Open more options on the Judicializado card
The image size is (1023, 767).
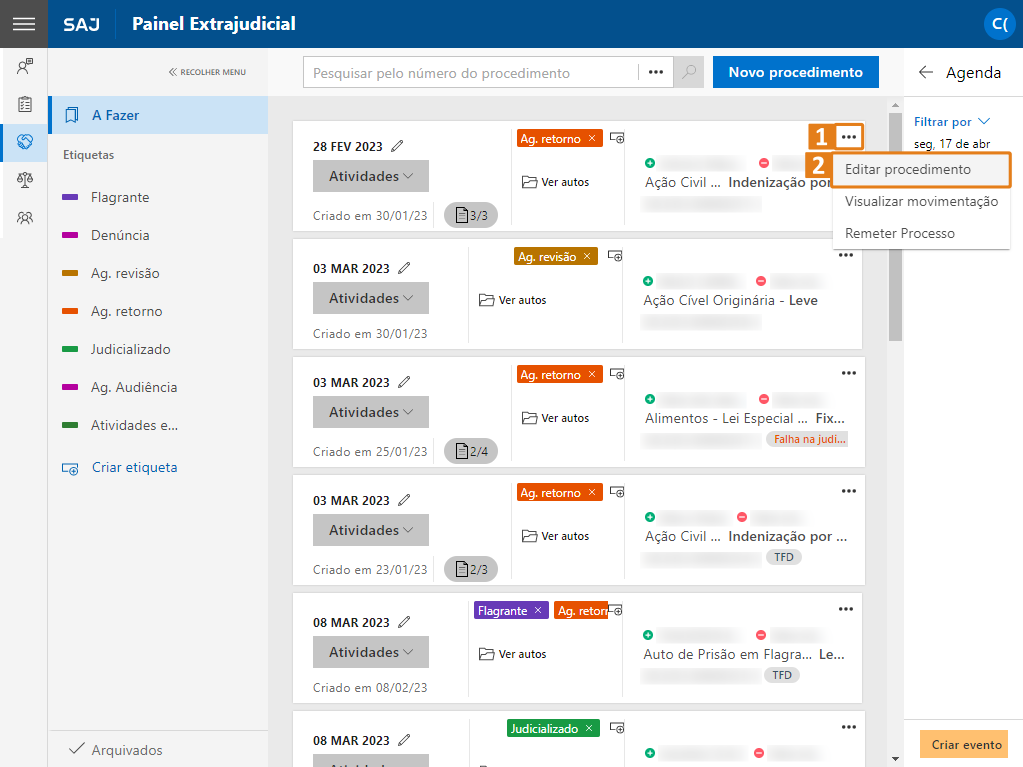point(848,727)
